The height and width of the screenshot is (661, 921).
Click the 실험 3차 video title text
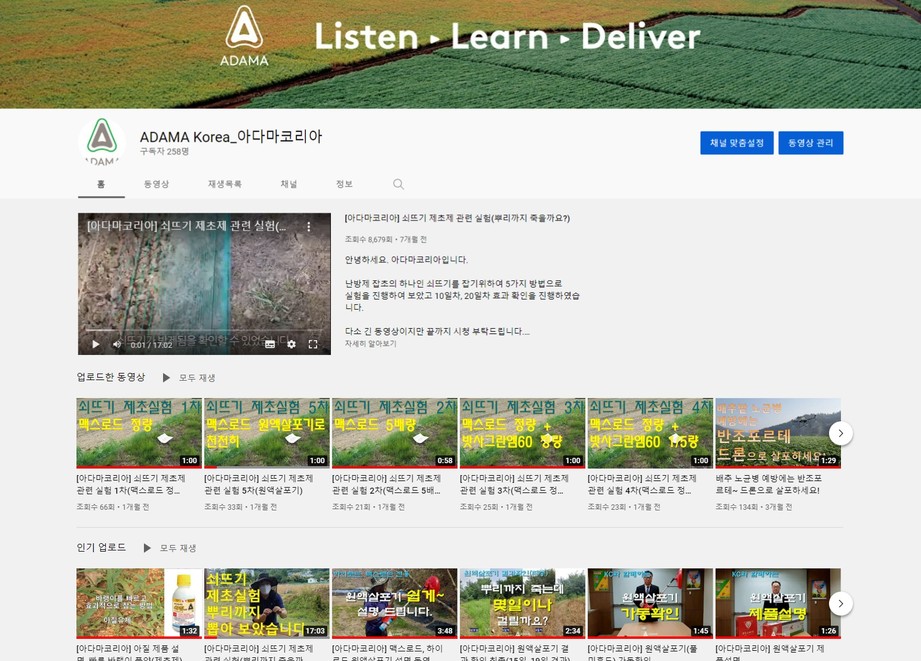coord(514,484)
